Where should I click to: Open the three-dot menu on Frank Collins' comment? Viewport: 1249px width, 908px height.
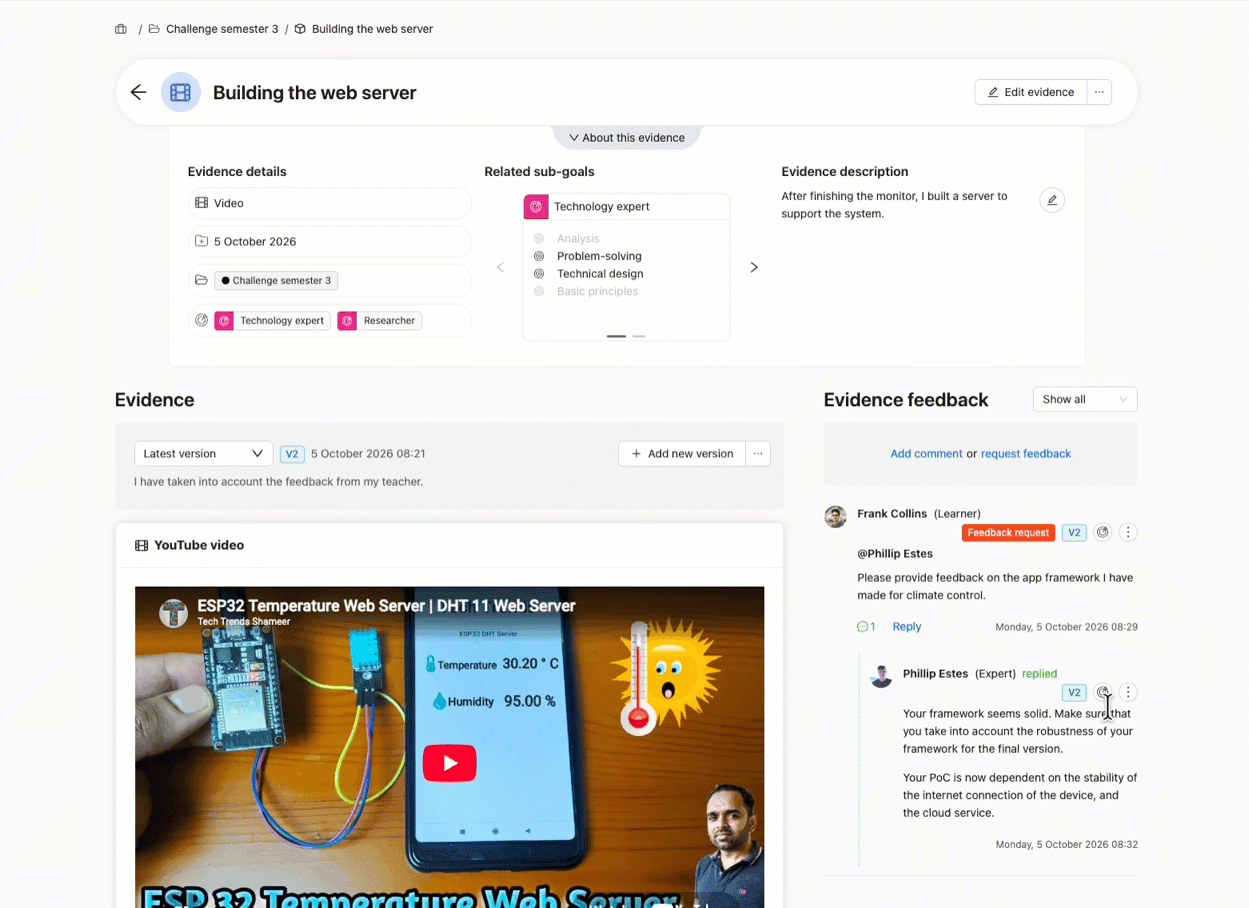click(1128, 532)
